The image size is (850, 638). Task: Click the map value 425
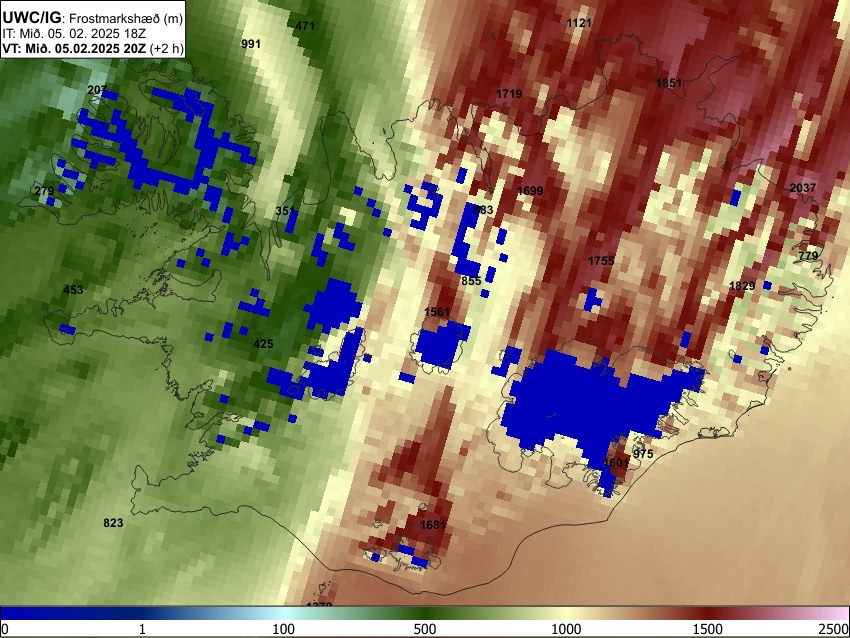(x=263, y=344)
